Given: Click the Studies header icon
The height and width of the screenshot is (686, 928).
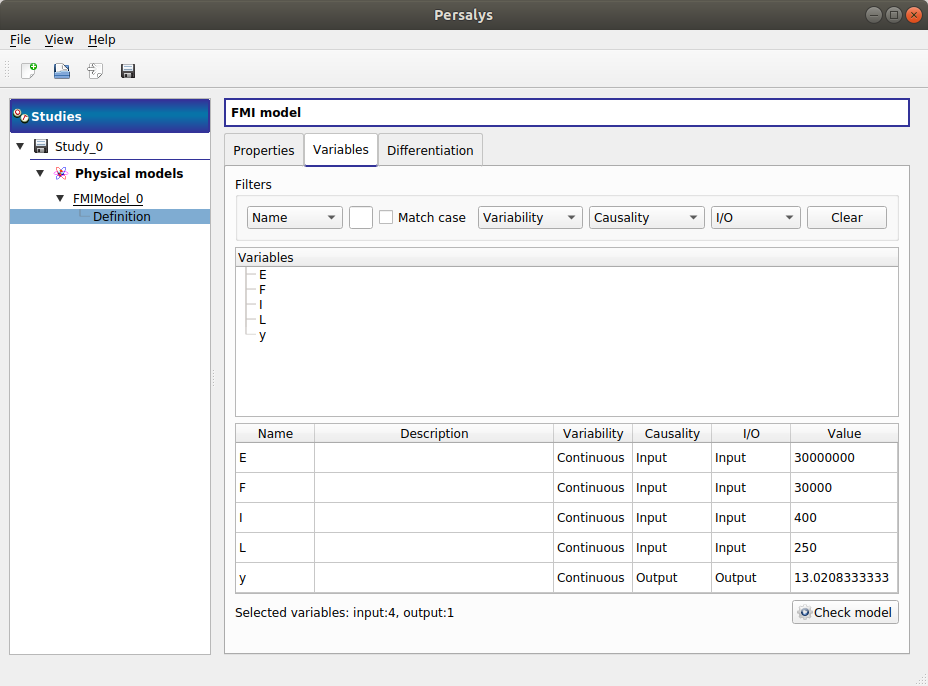Looking at the screenshot, I should point(20,116).
